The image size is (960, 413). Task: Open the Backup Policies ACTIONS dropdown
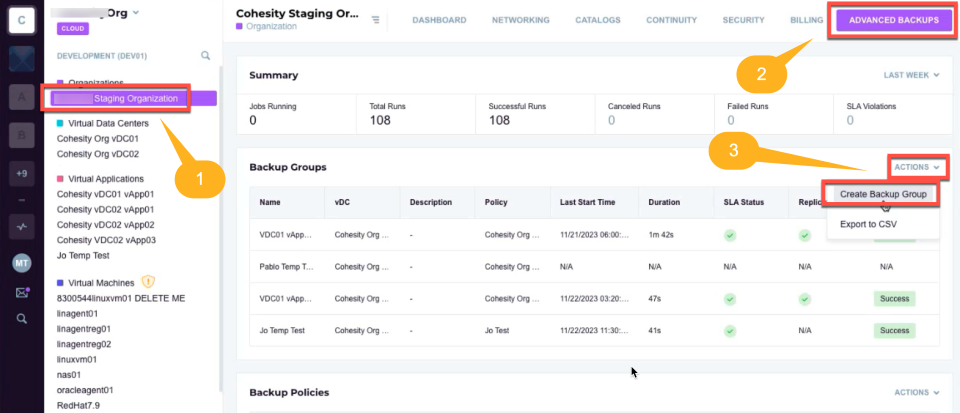917,392
